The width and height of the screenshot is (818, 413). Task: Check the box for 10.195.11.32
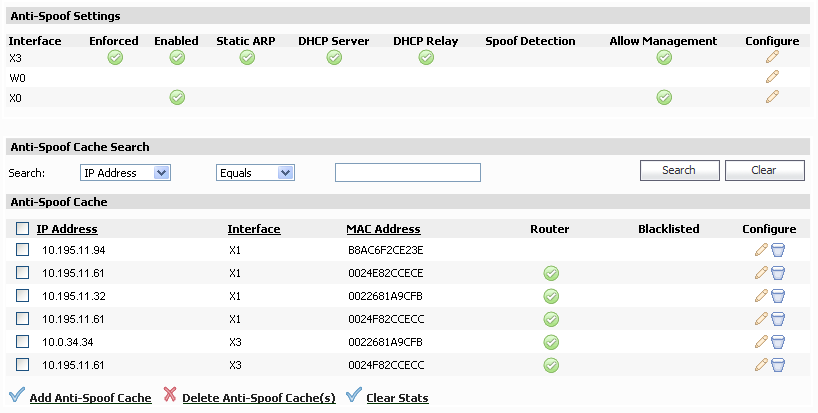click(x=22, y=296)
